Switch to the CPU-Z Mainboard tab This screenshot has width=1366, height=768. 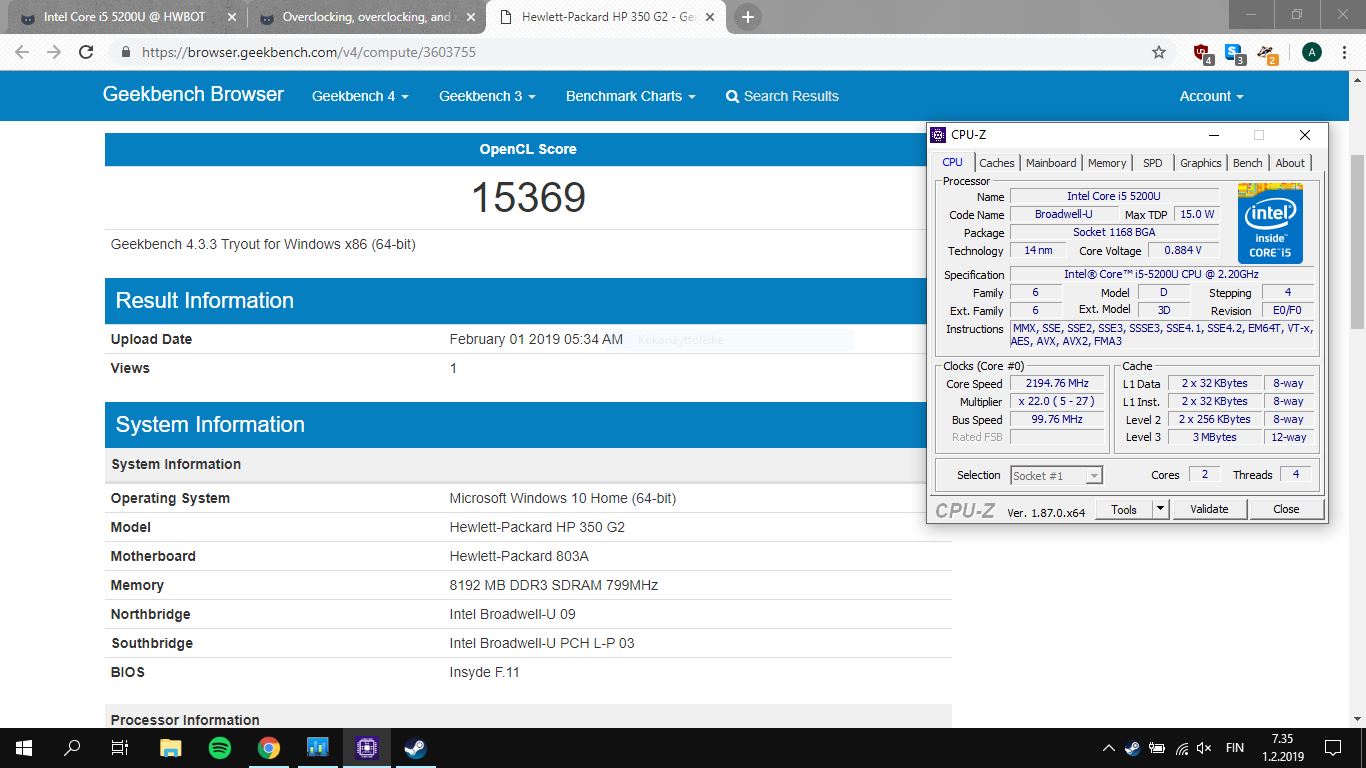click(x=1051, y=163)
